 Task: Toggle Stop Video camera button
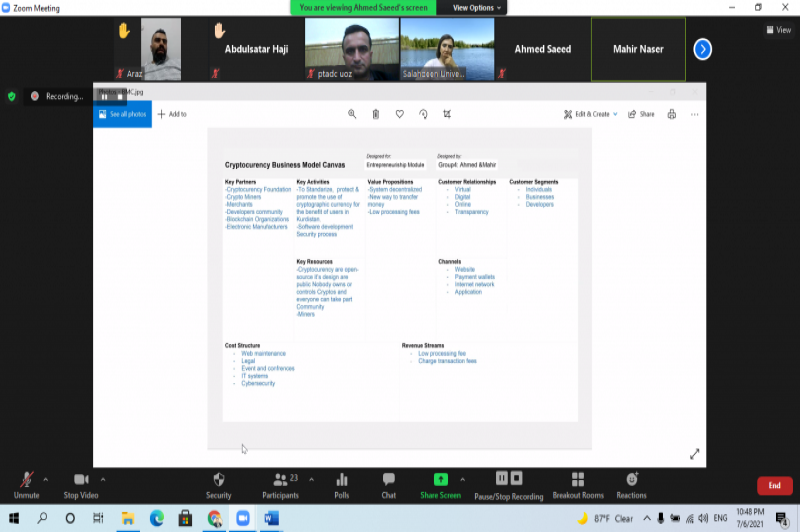(80, 481)
